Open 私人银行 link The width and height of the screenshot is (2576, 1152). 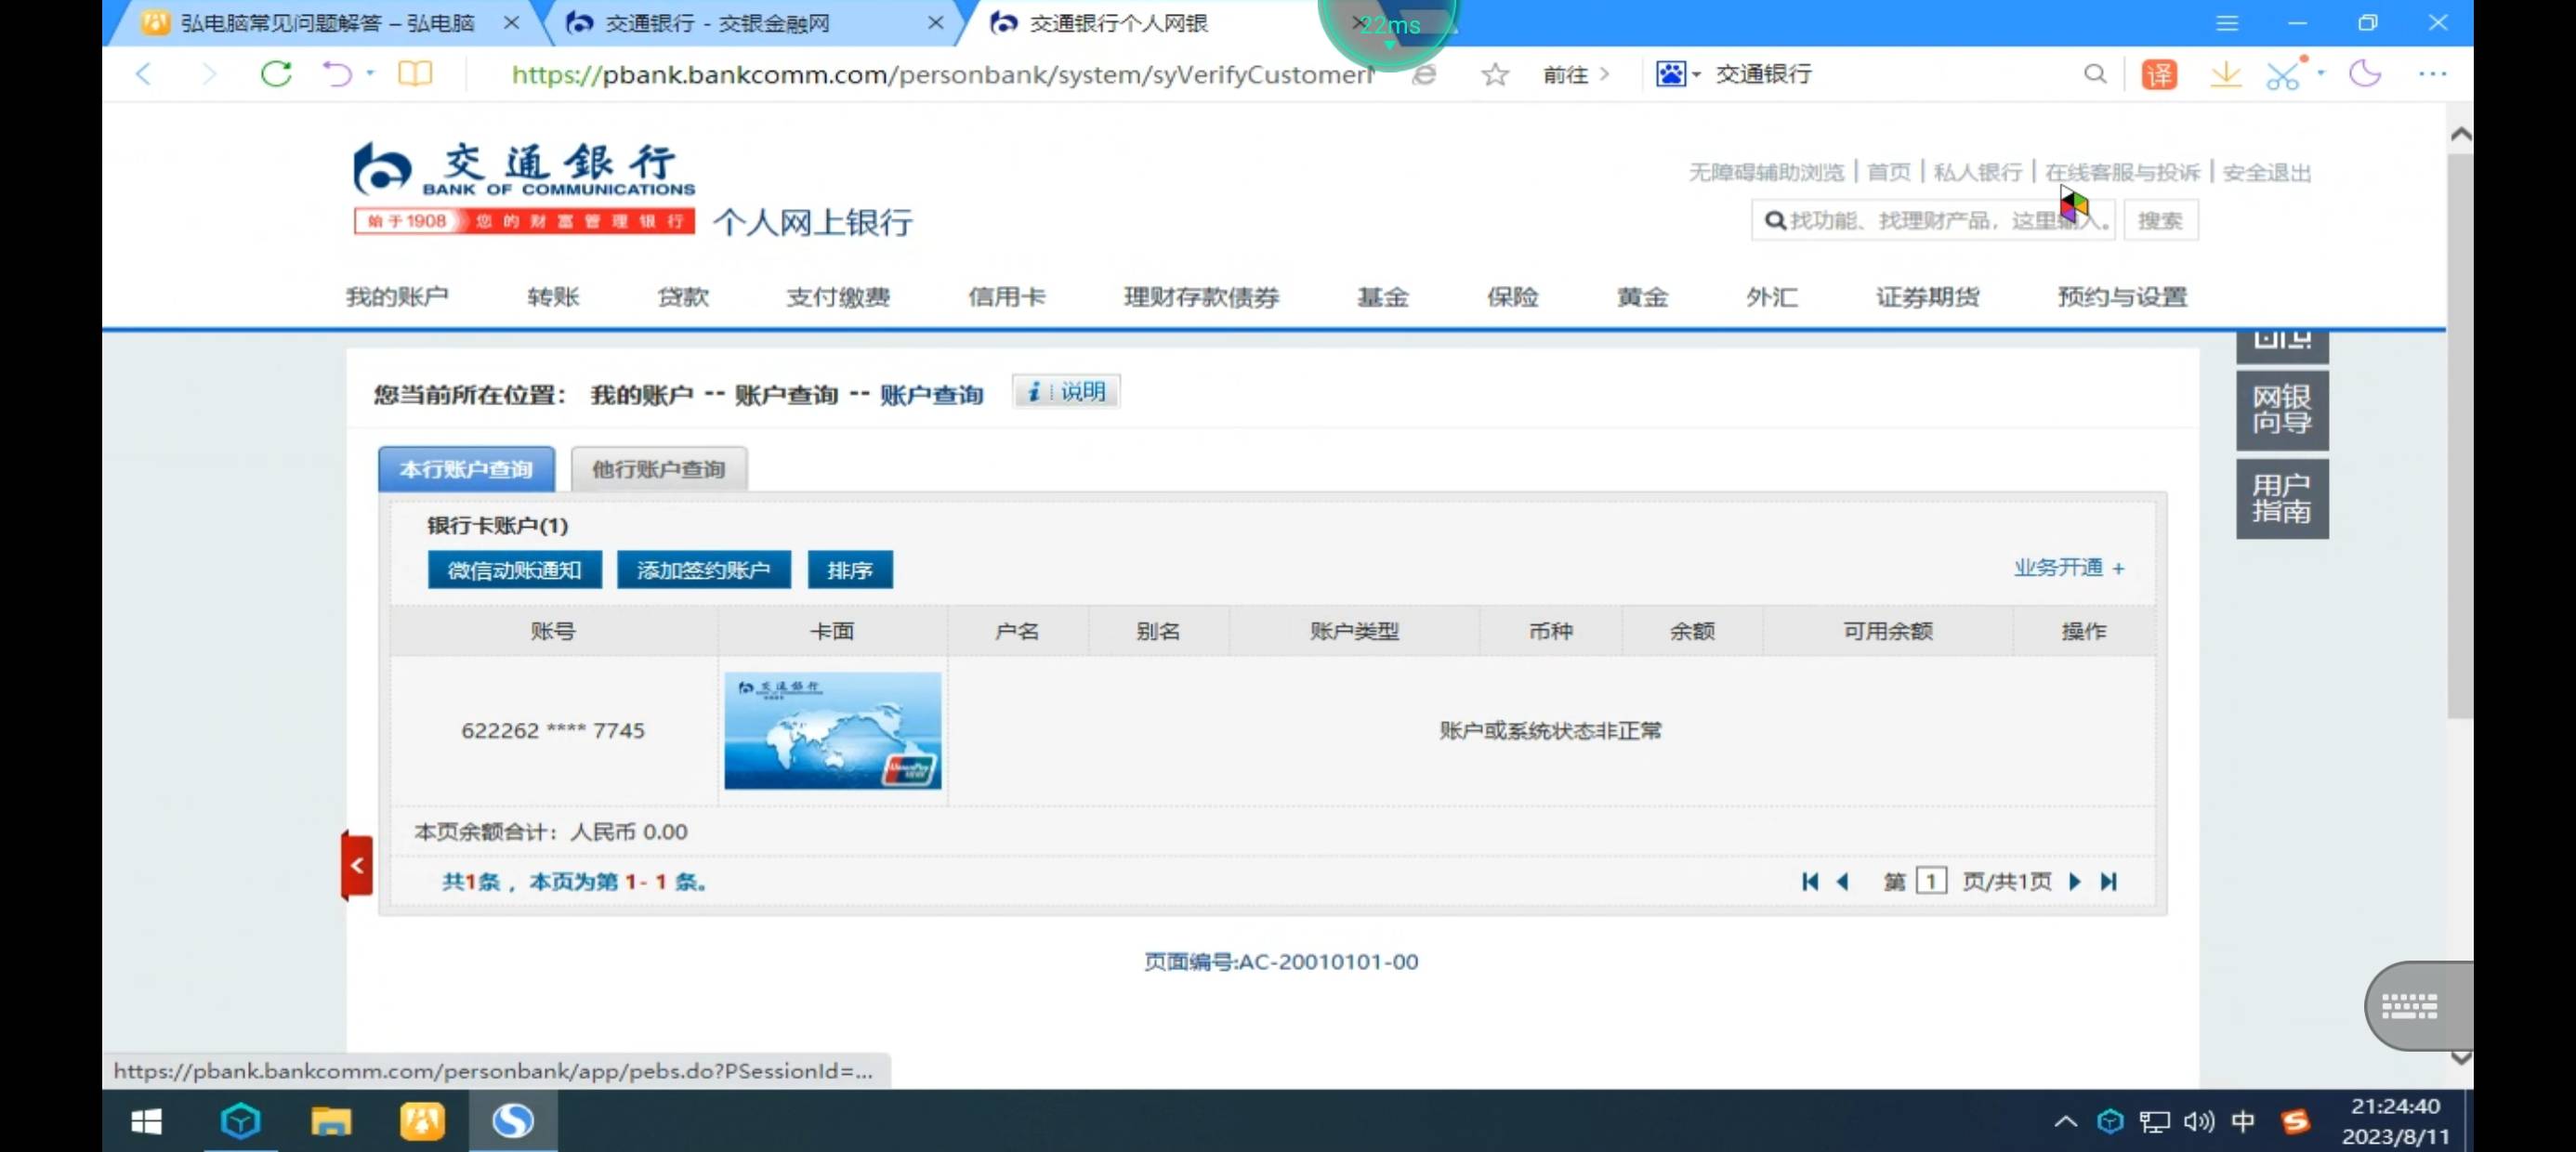pos(1977,172)
